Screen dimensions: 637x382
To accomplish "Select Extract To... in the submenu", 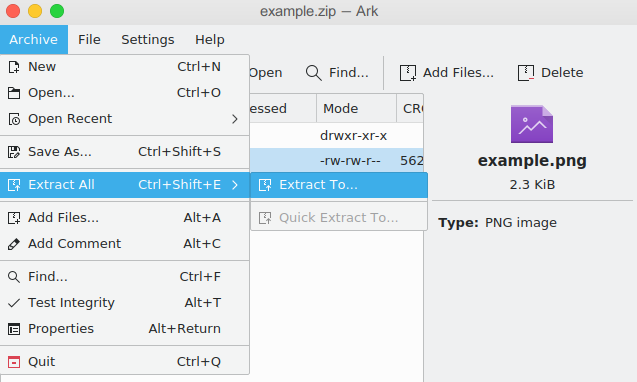I will tap(339, 185).
